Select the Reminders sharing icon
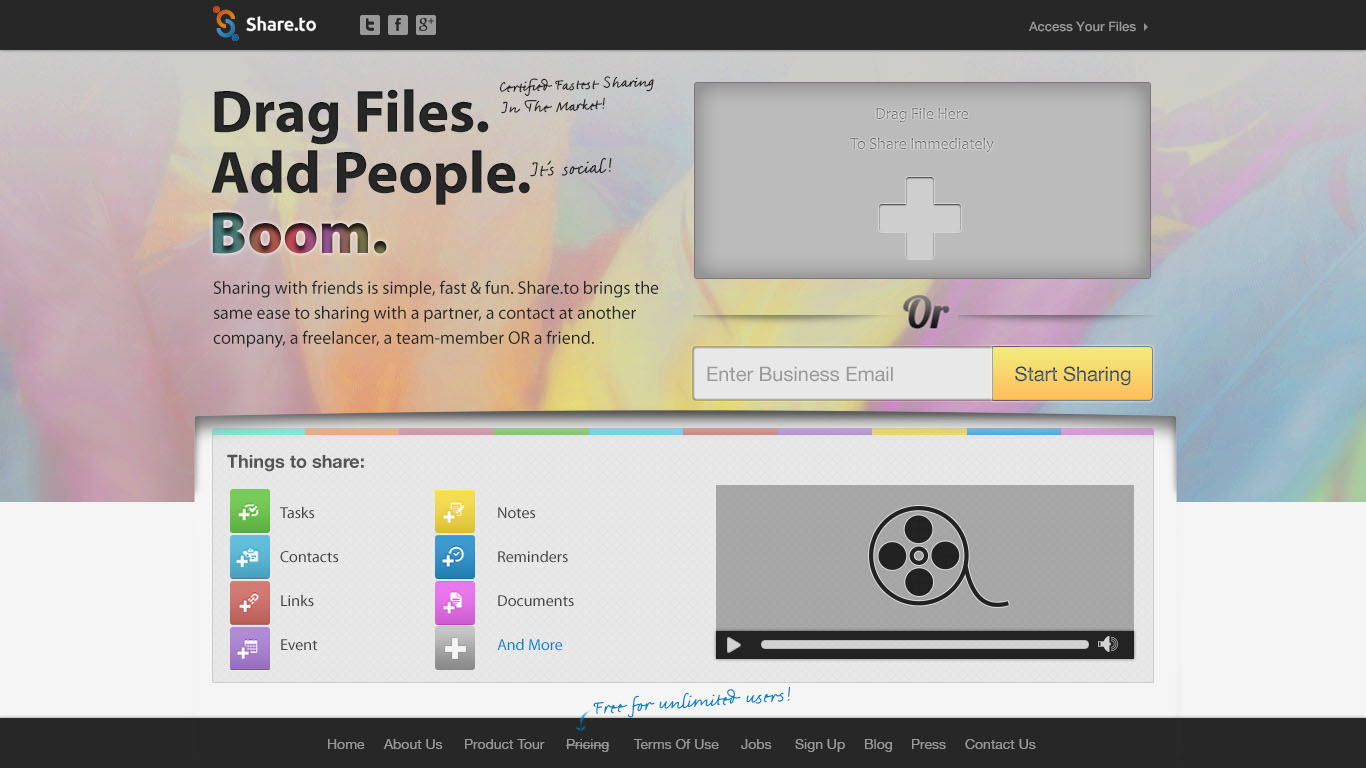Image resolution: width=1366 pixels, height=768 pixels. pos(455,557)
